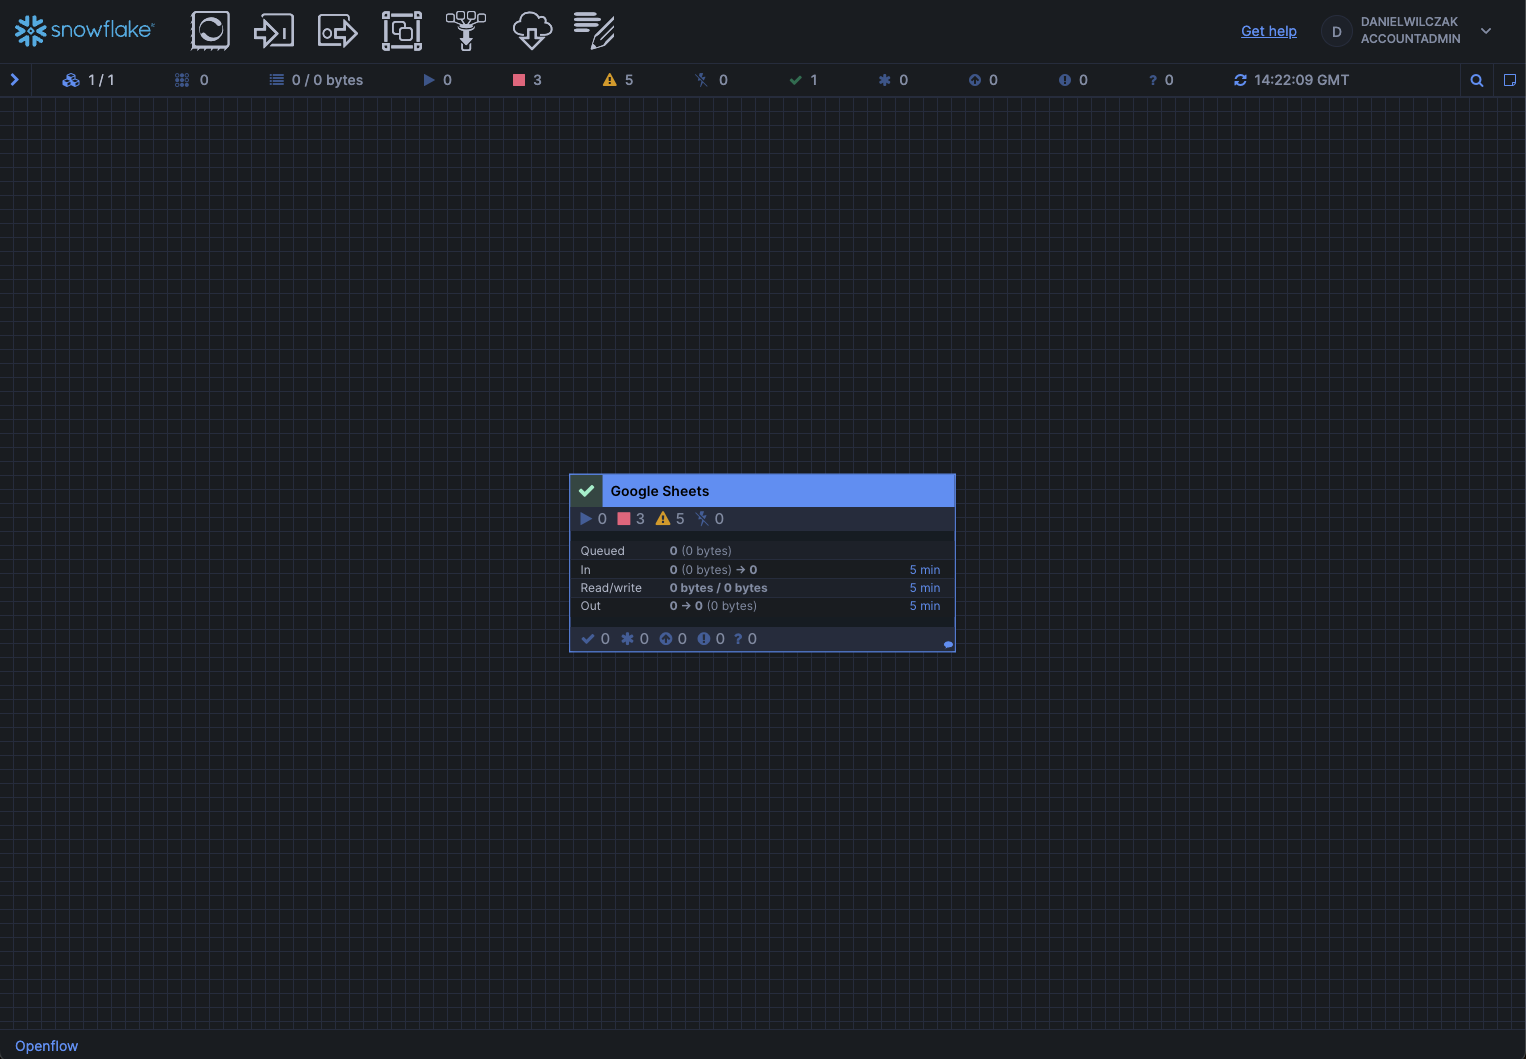Open the Get help link
This screenshot has height=1059, width=1526.
[1268, 31]
